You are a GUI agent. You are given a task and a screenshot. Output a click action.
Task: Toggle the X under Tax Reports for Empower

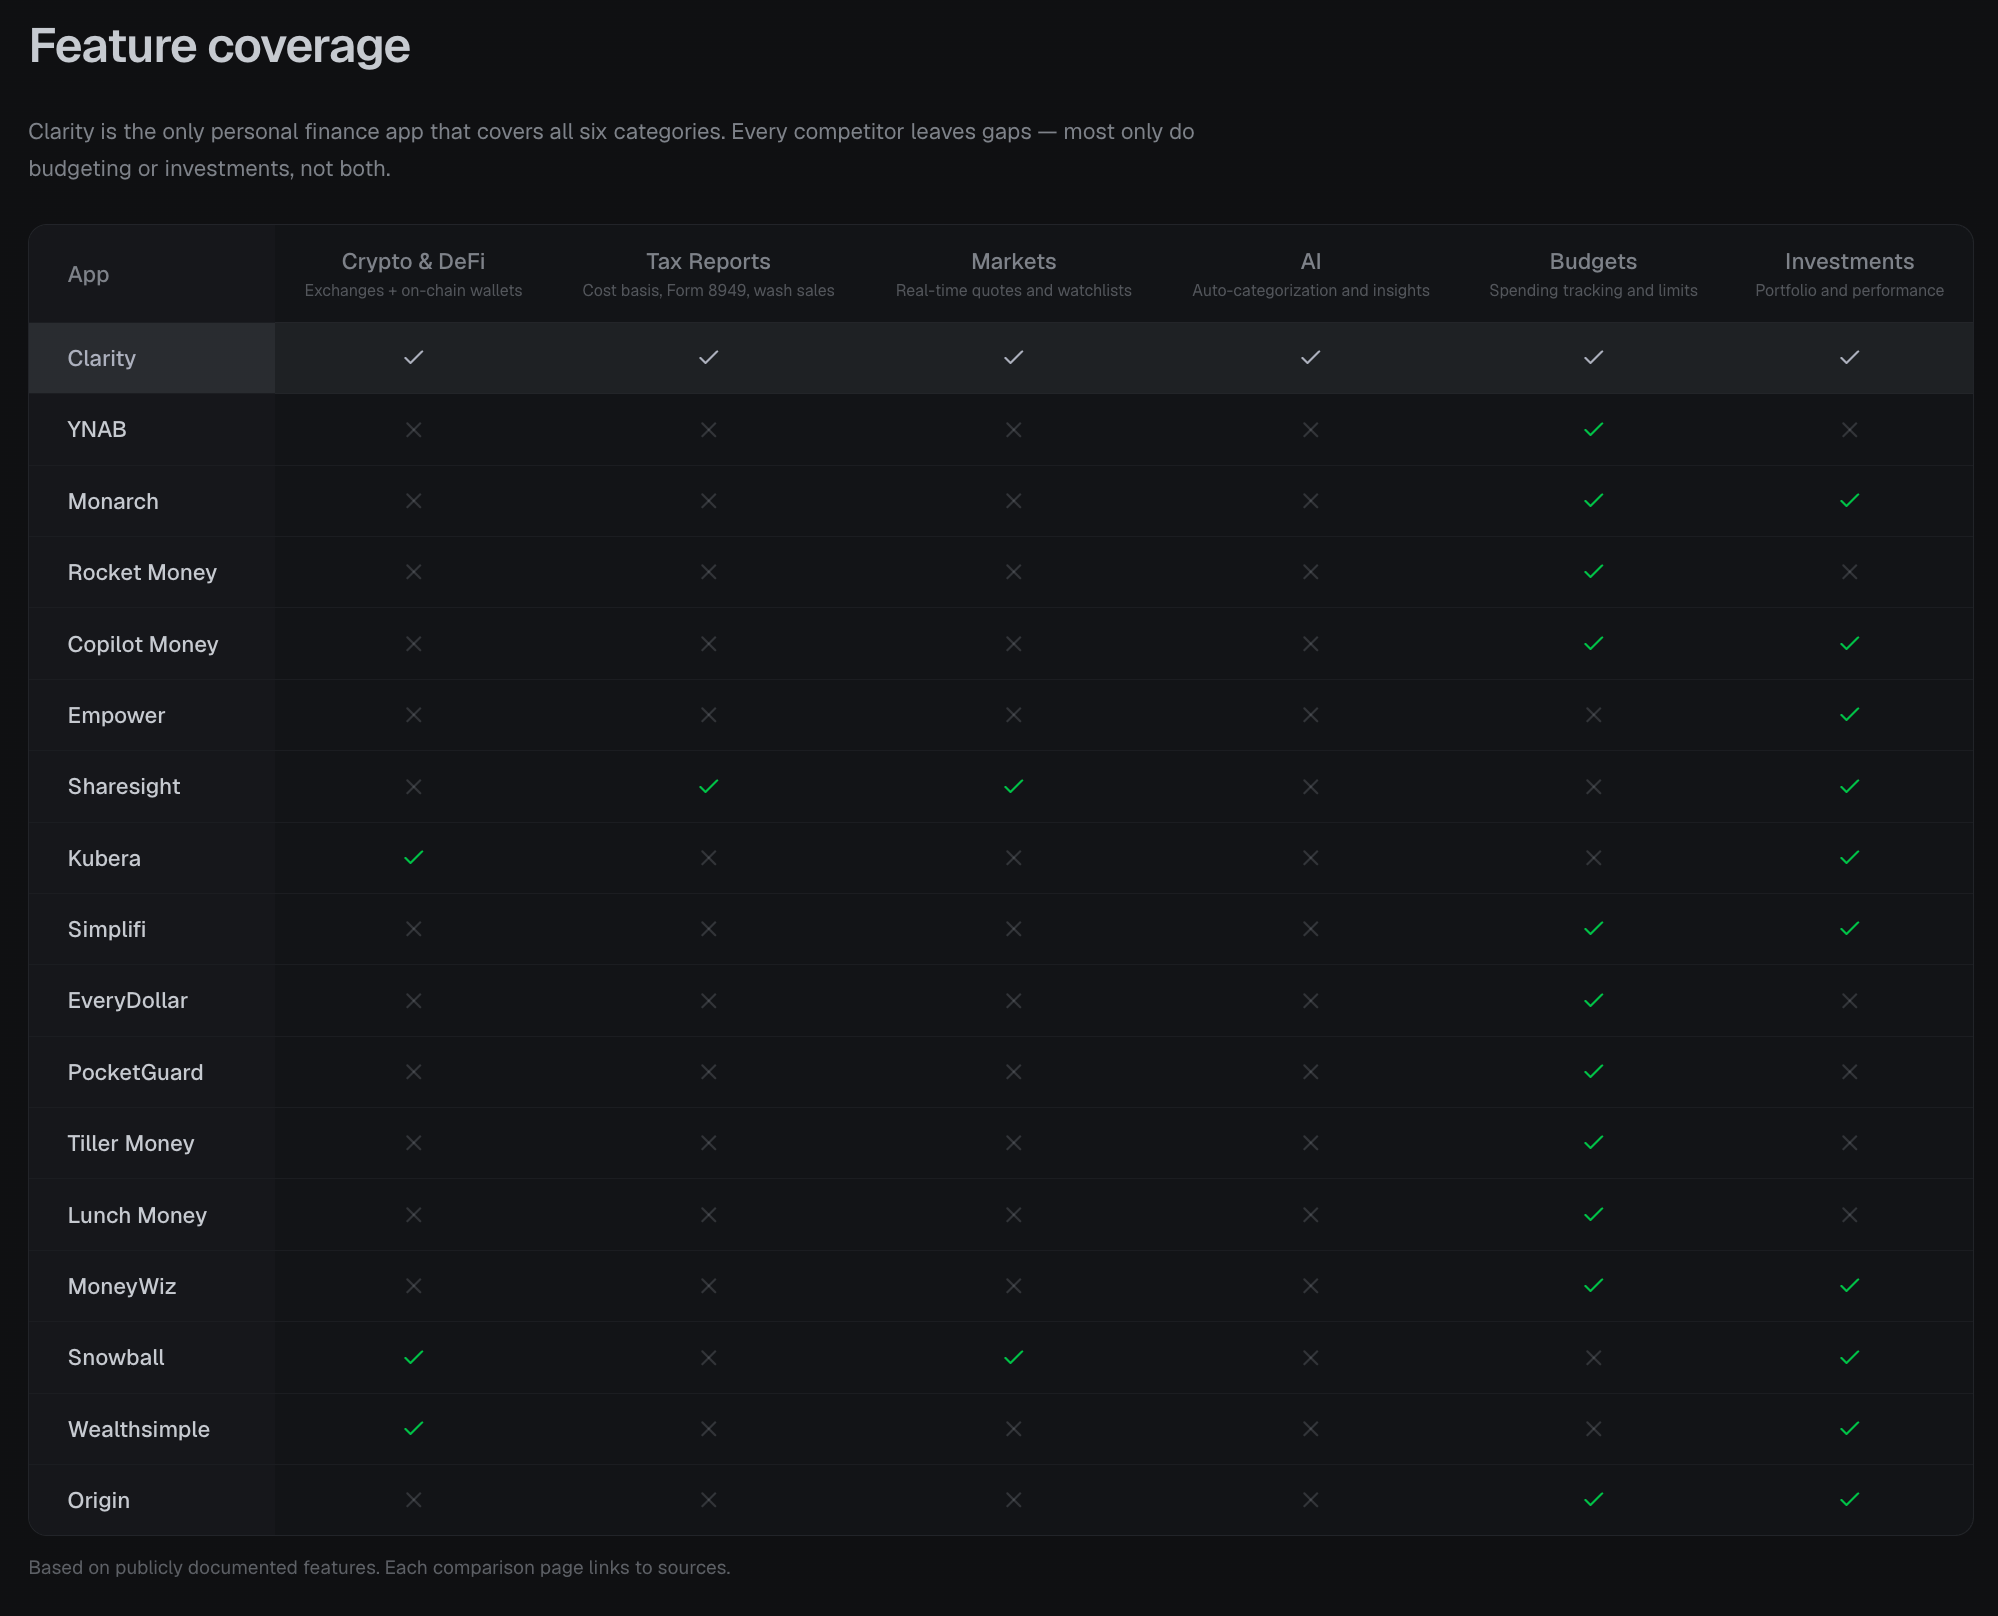tap(709, 715)
